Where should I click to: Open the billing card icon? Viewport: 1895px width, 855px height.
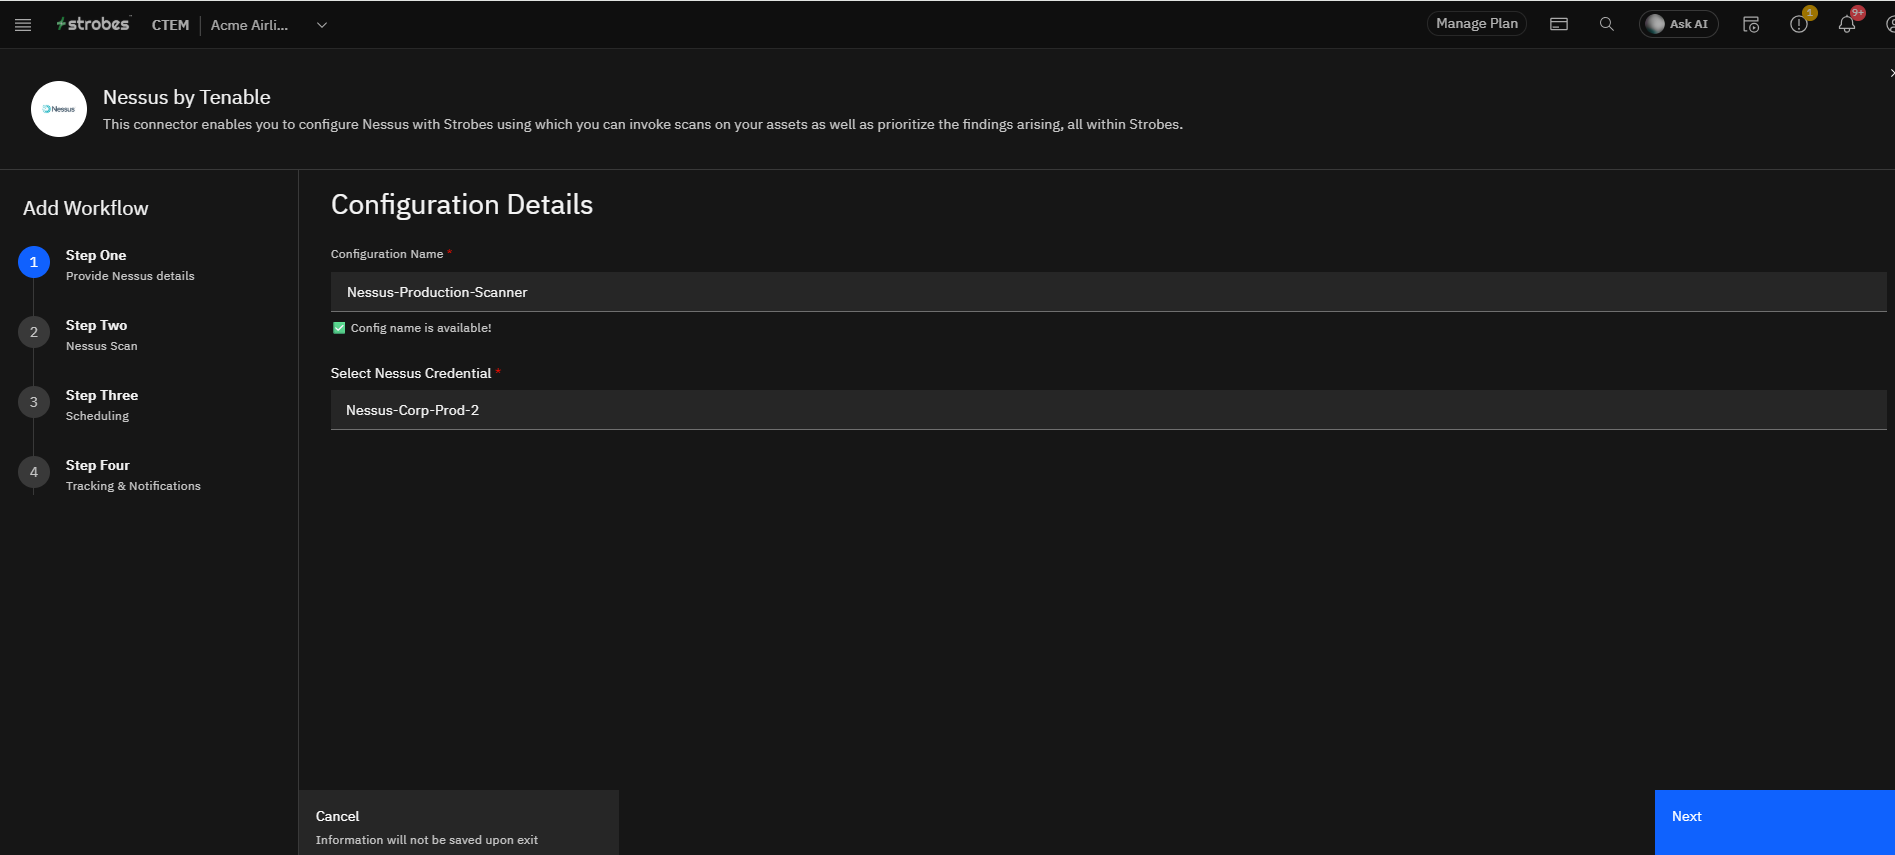click(1559, 24)
